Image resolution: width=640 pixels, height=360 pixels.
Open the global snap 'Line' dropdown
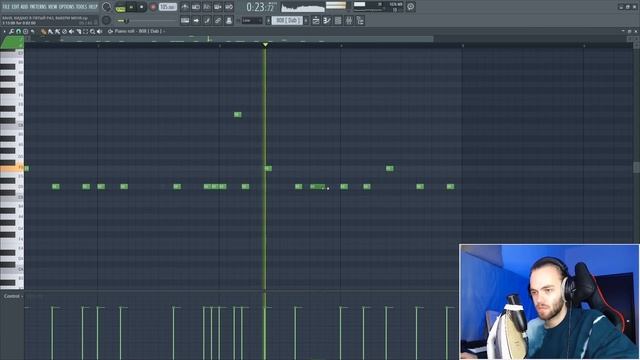point(252,20)
